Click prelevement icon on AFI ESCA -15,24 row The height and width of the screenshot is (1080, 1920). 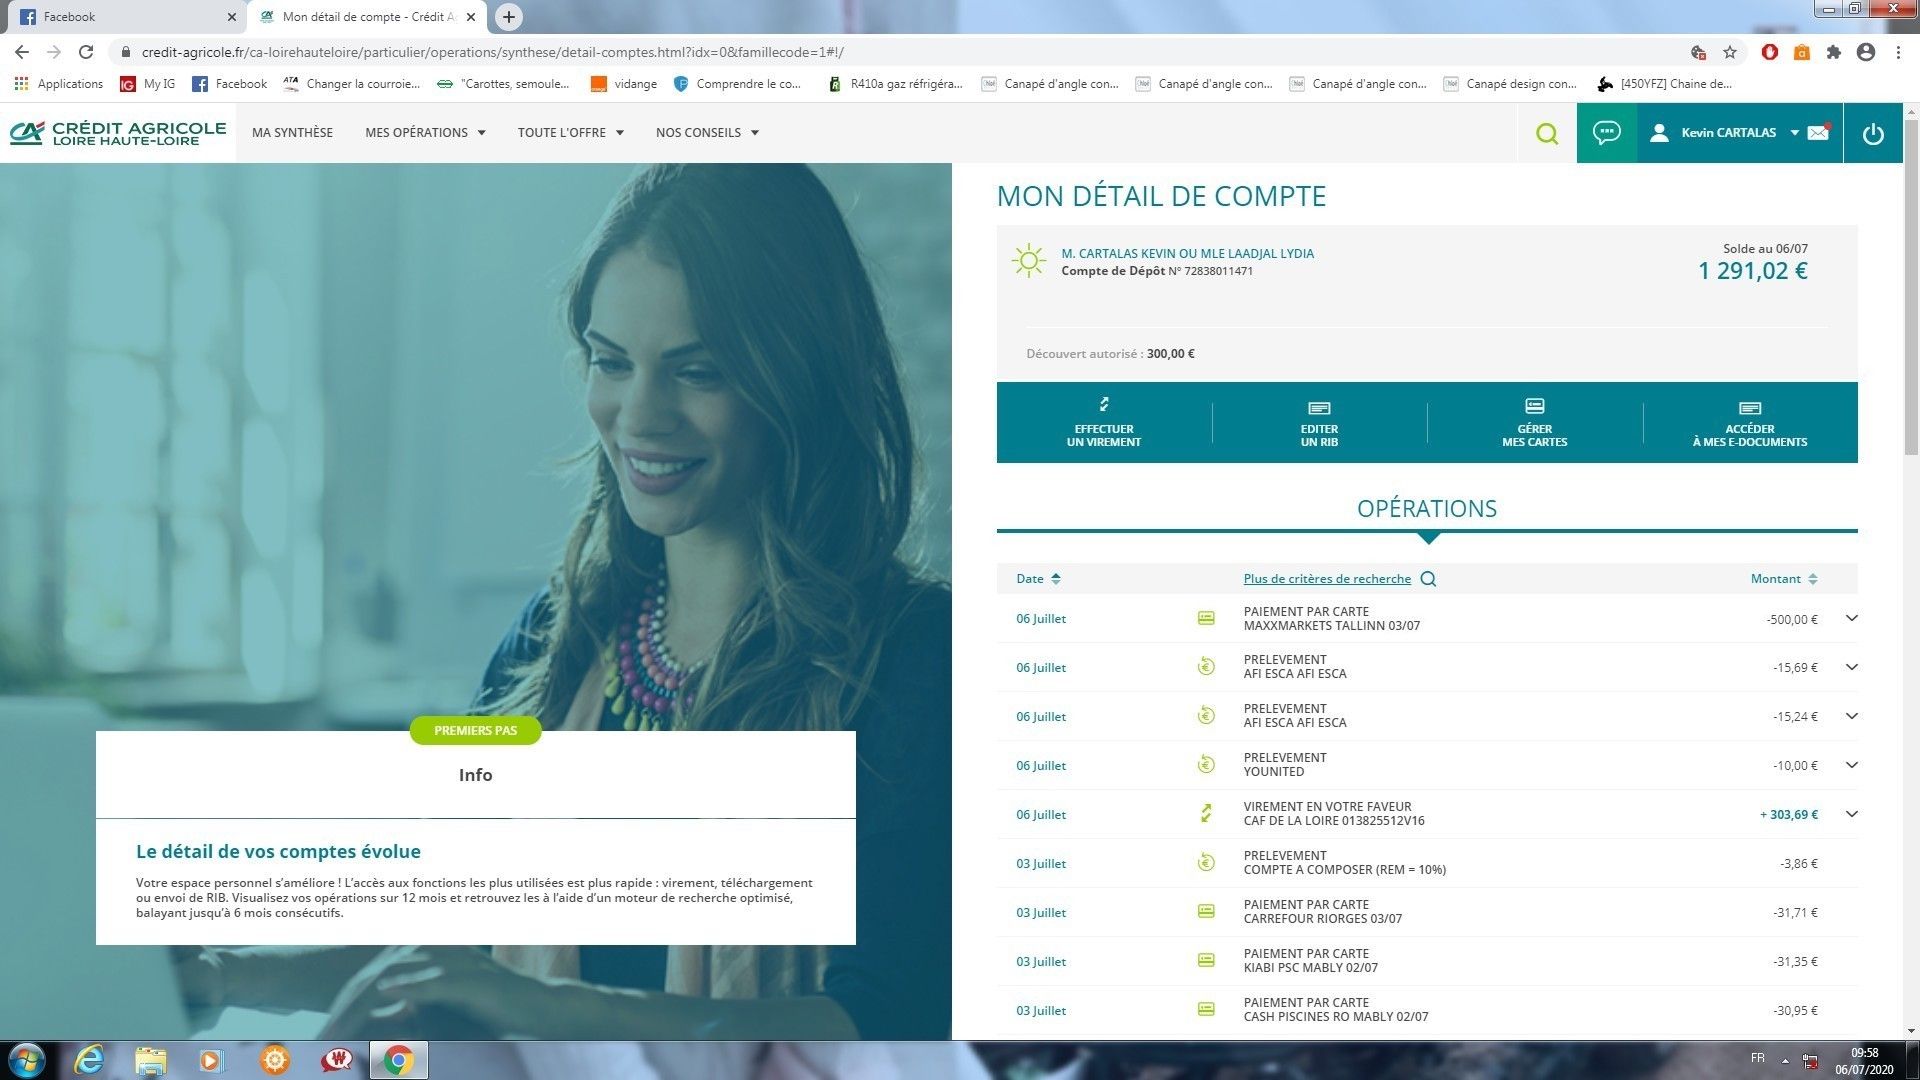pyautogui.click(x=1206, y=715)
